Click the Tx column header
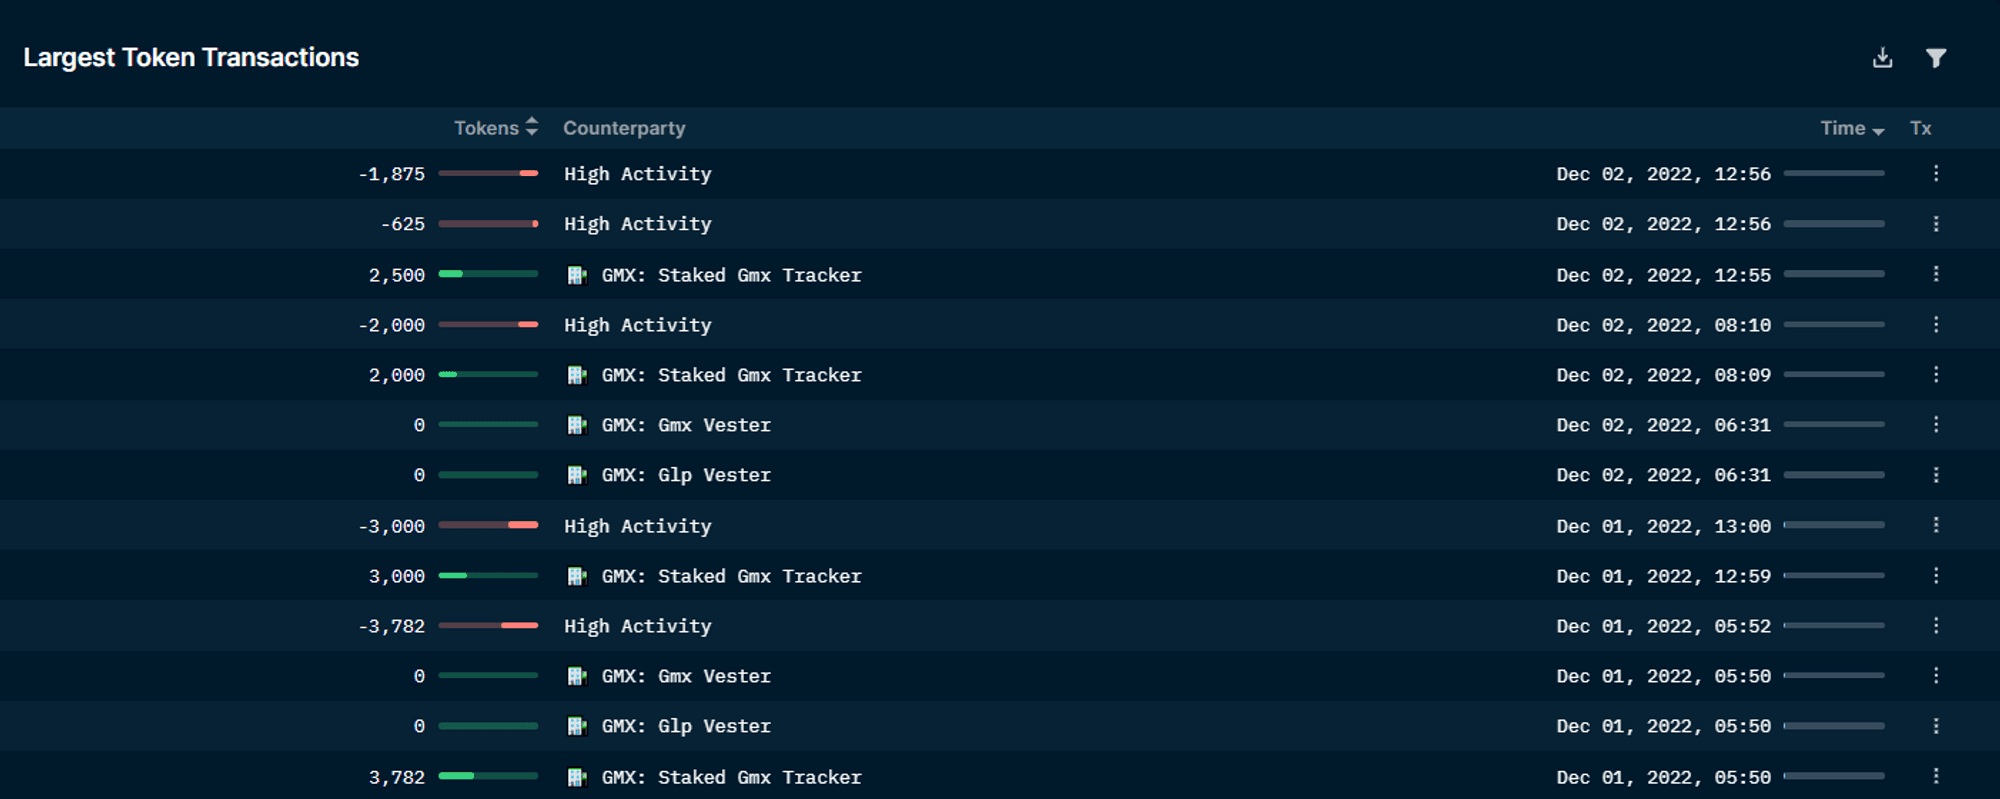This screenshot has width=2000, height=799. pos(1920,128)
